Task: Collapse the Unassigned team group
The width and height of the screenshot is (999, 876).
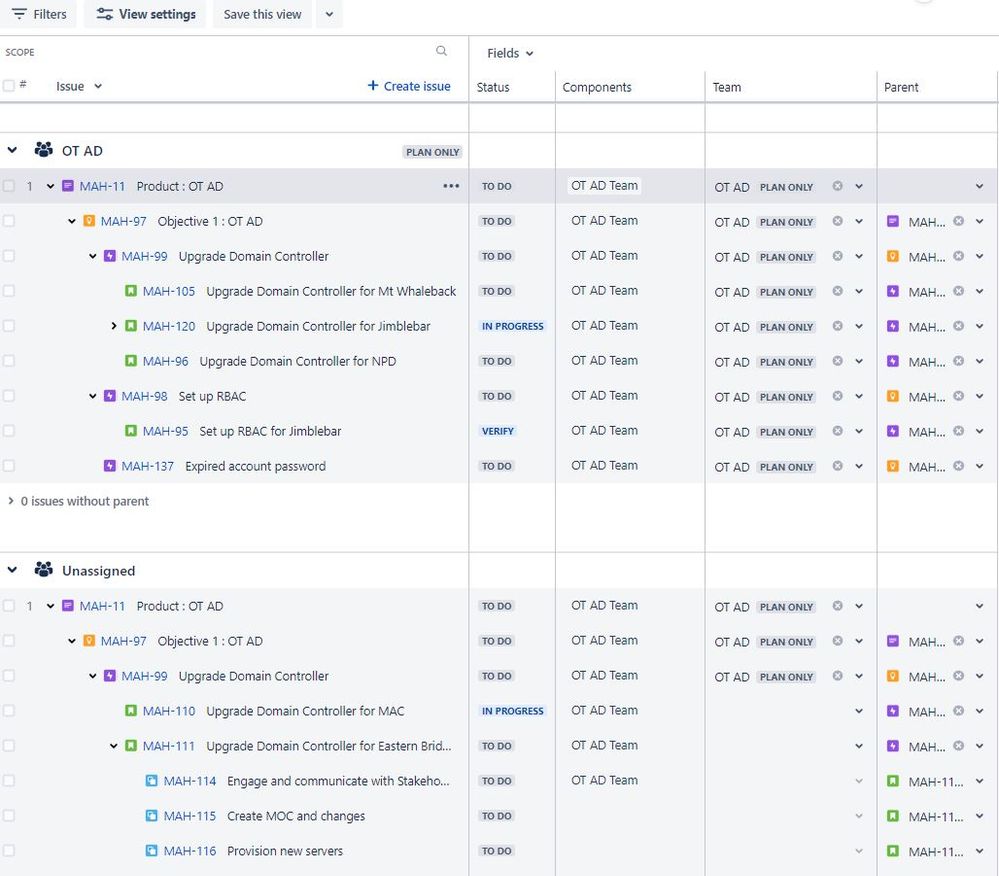Action: [12, 570]
